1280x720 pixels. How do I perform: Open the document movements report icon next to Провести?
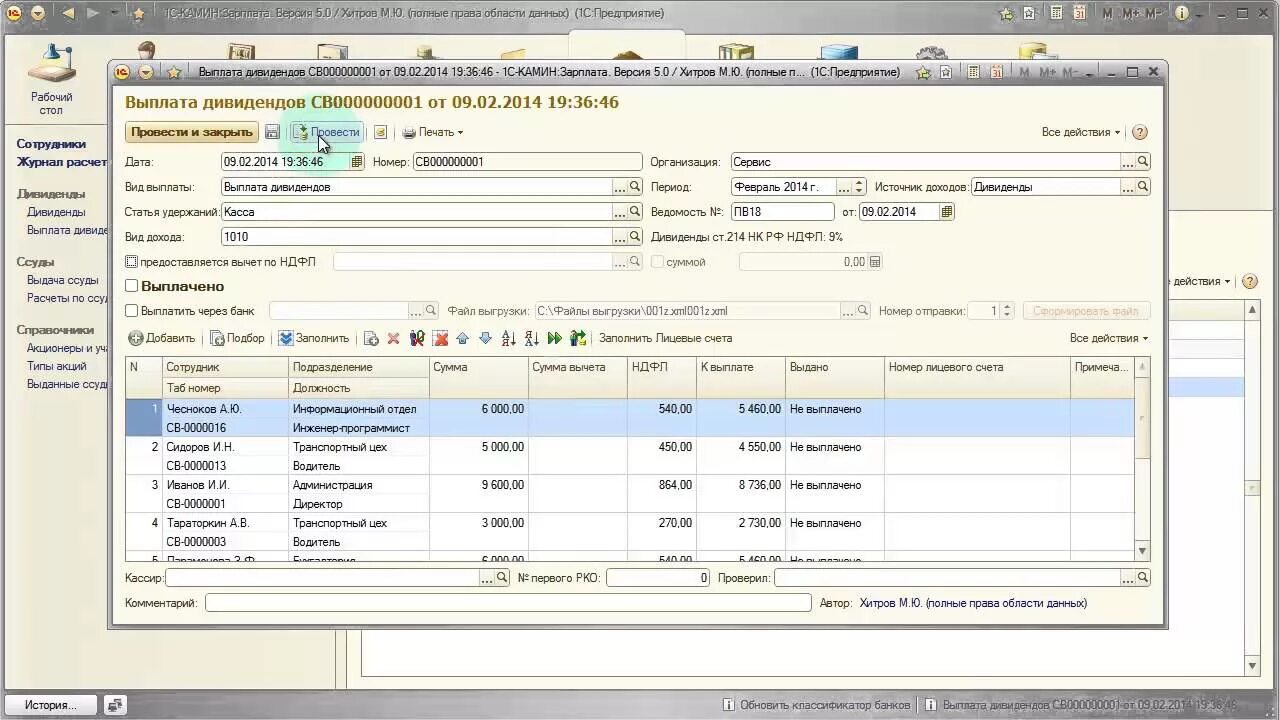[x=380, y=132]
